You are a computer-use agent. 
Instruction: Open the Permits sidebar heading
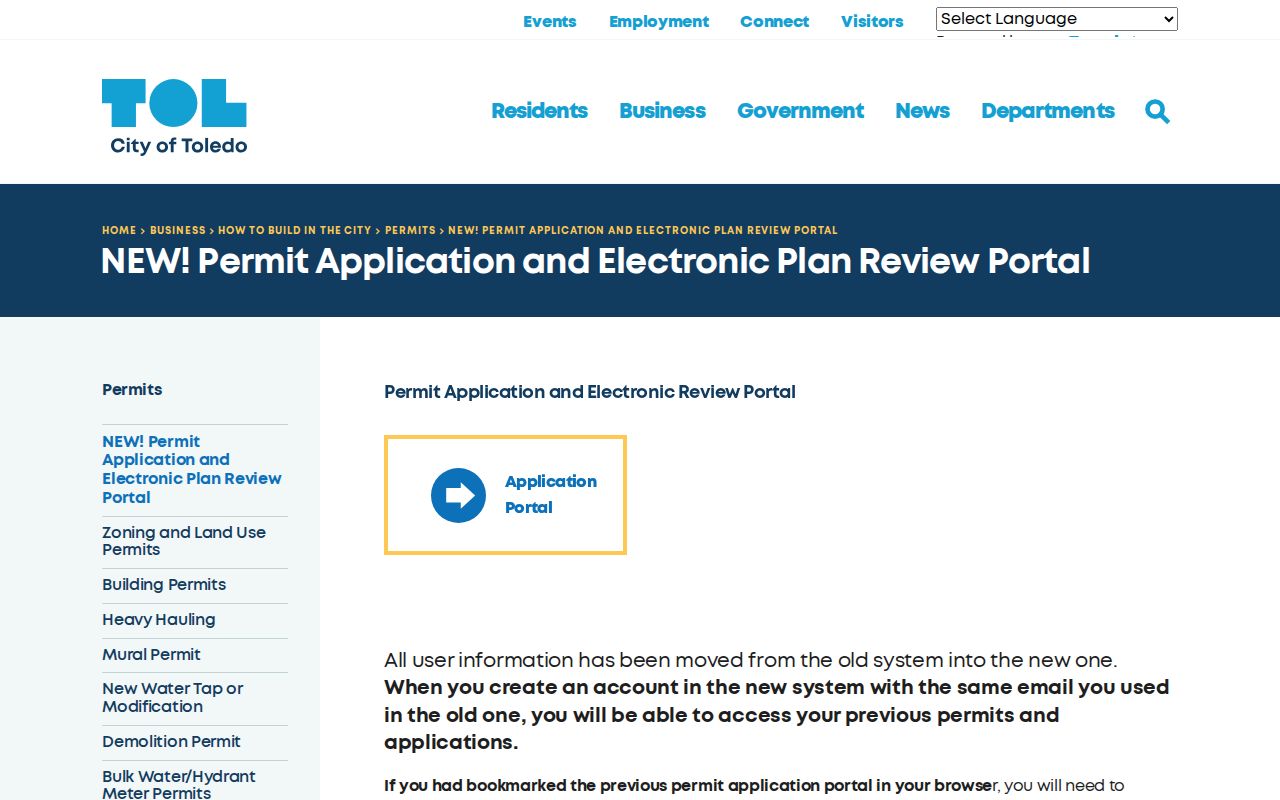coord(132,390)
